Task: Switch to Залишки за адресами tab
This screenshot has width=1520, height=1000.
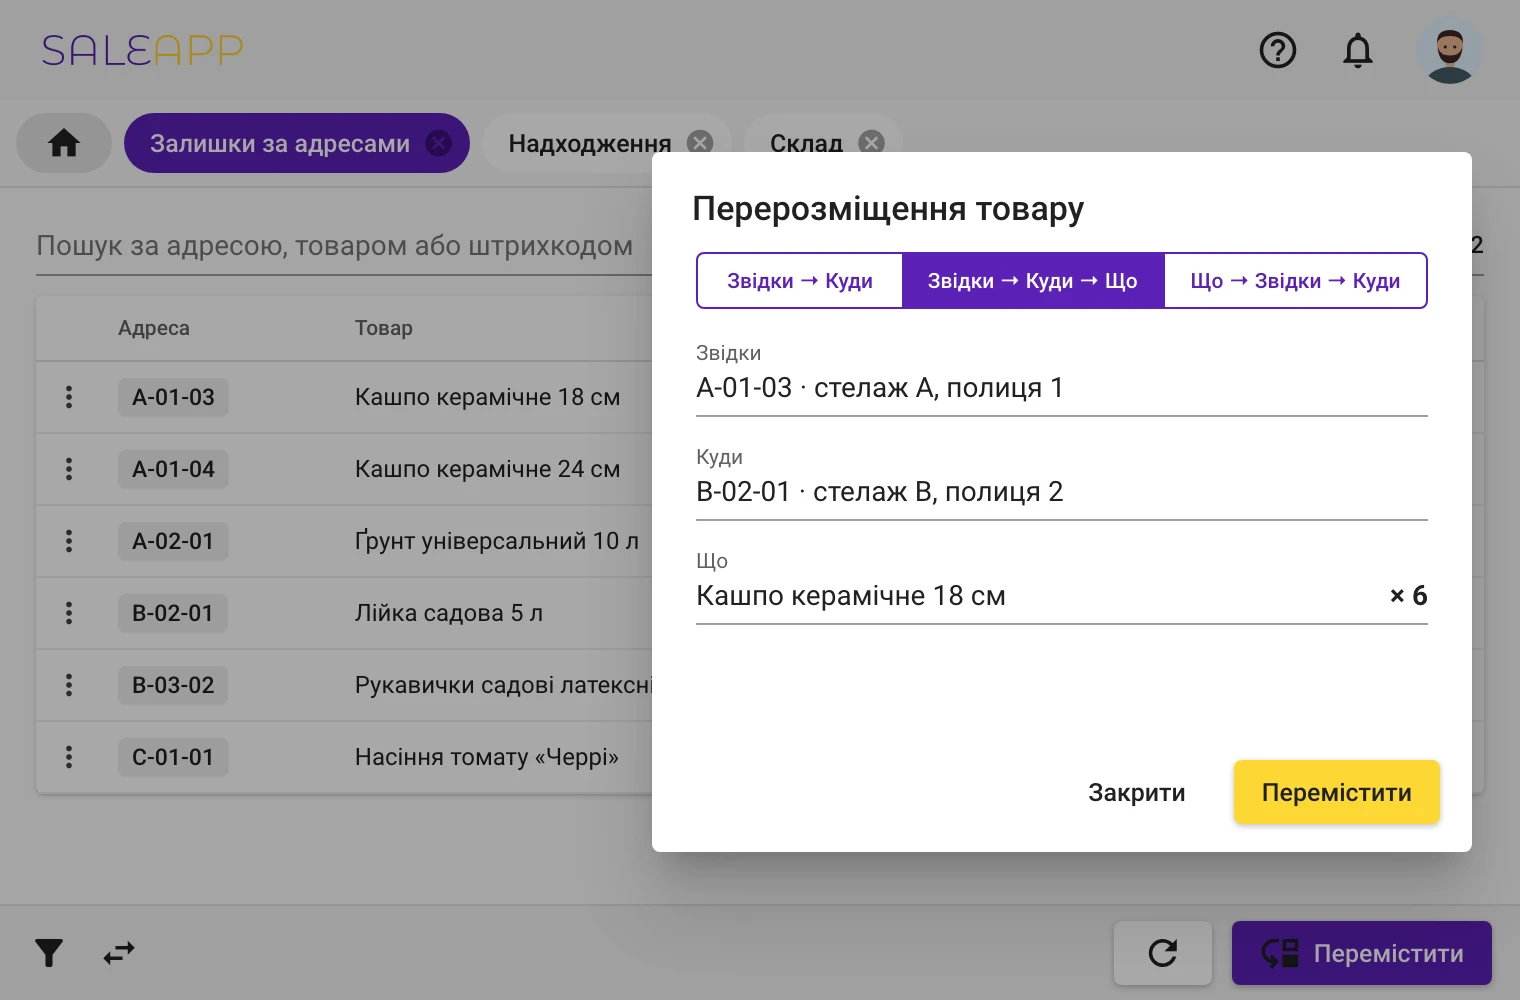Action: tap(280, 143)
